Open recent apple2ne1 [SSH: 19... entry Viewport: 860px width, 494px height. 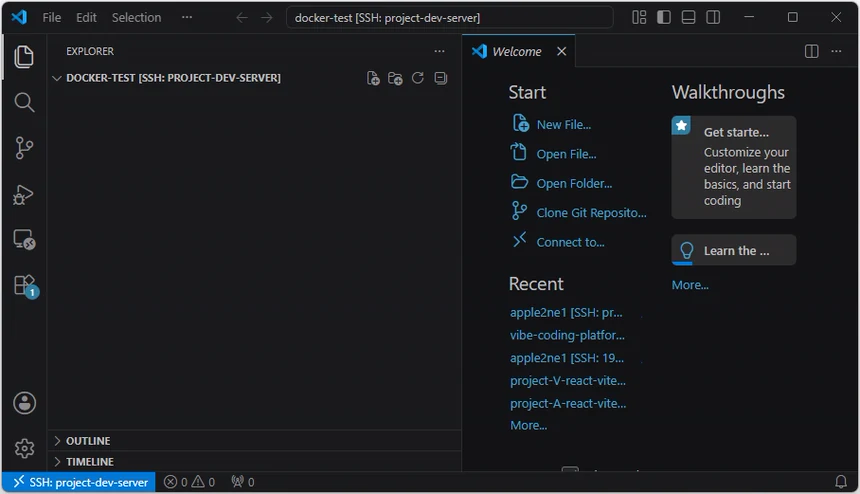[x=567, y=358]
